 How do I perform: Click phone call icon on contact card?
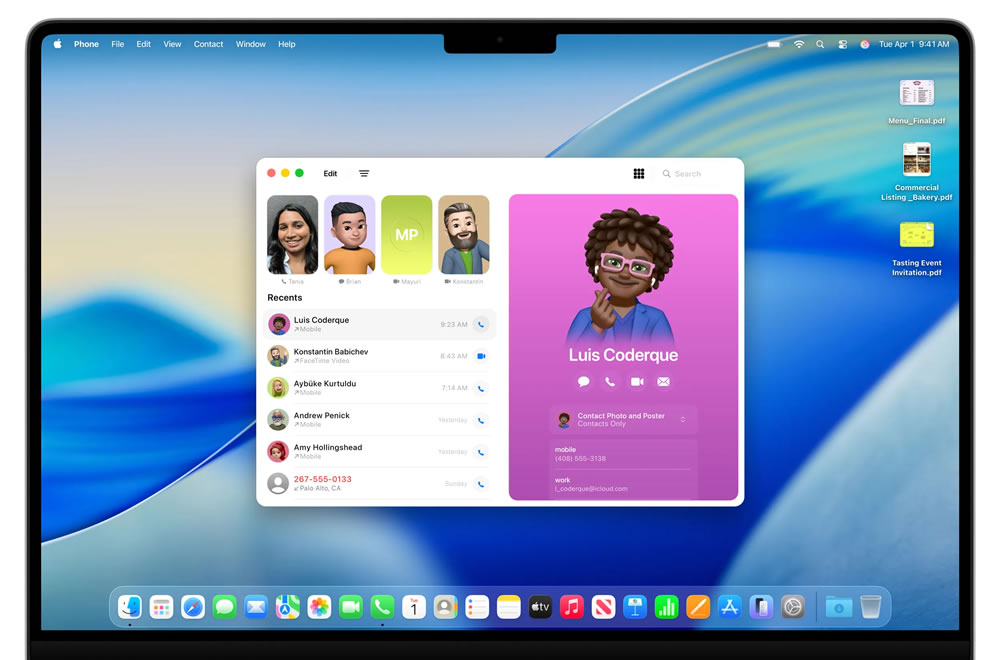click(x=610, y=382)
